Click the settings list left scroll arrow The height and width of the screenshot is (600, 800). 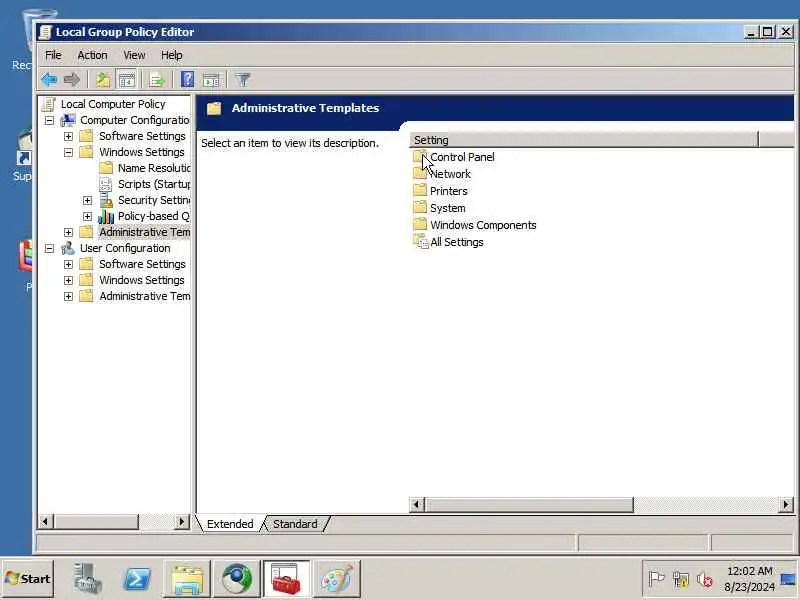click(x=417, y=505)
